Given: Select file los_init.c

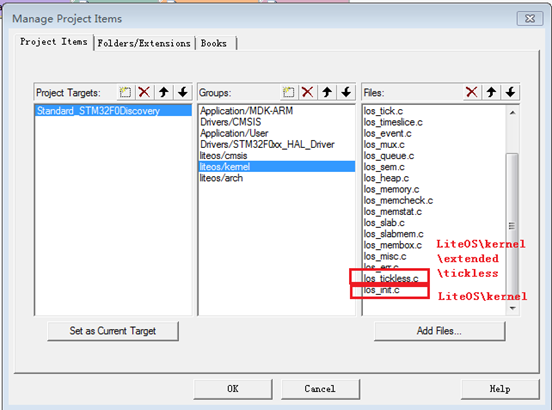Looking at the screenshot, I should (381, 290).
